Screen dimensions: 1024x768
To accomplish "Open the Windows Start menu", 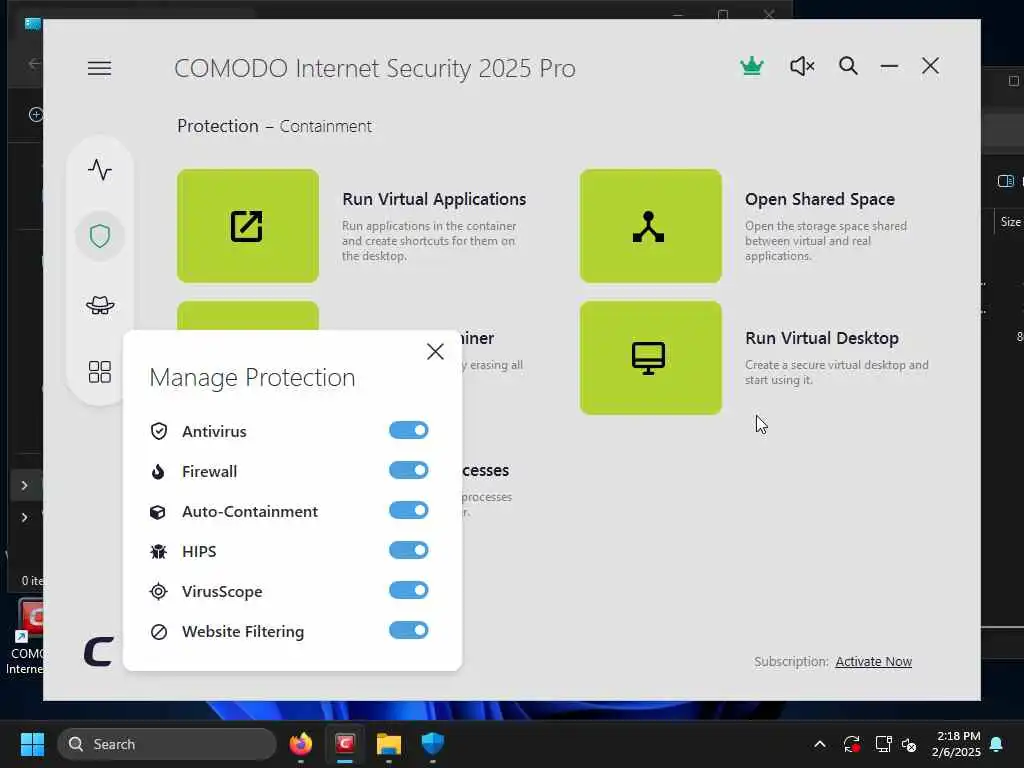I will pyautogui.click(x=32, y=744).
